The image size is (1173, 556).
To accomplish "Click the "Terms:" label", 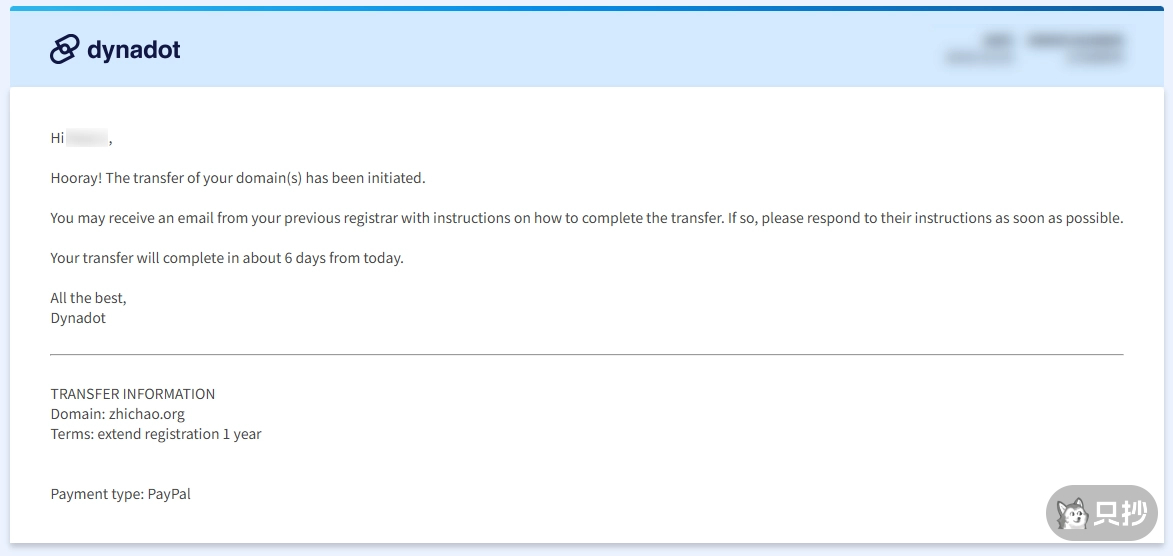I will tap(72, 434).
